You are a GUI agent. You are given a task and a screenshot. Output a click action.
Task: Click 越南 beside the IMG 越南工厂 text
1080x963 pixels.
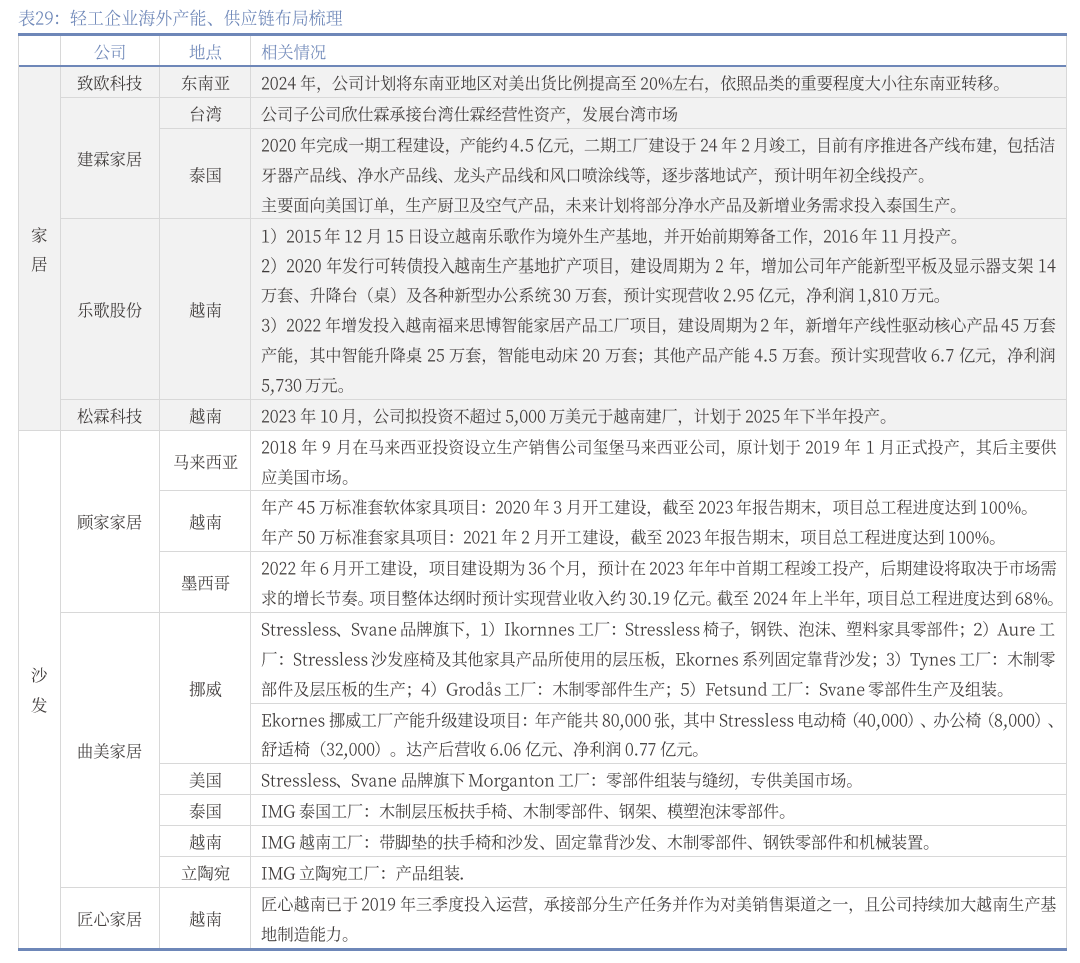205,842
